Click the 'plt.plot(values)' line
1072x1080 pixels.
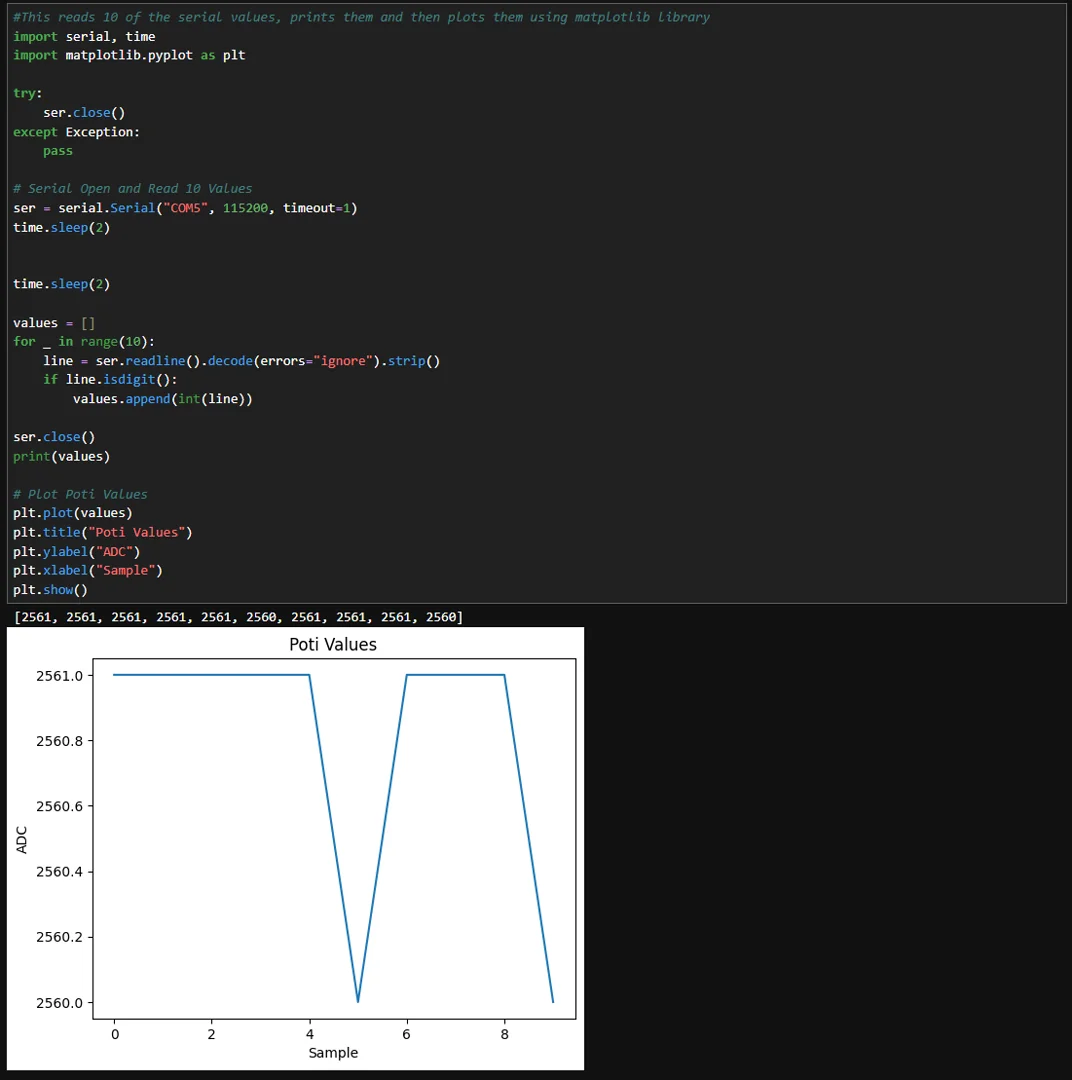72,513
